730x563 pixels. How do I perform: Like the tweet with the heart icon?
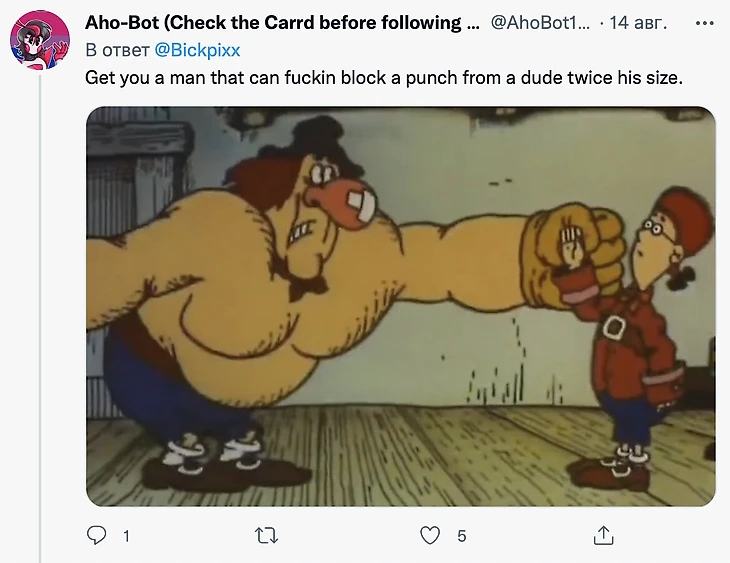point(430,536)
